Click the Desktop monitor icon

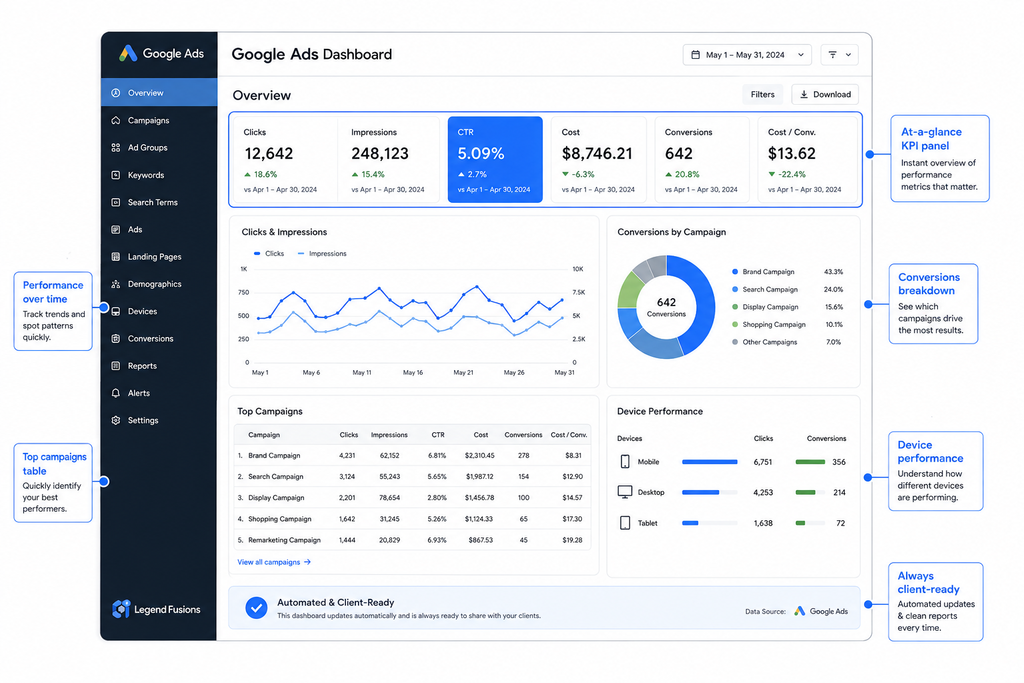coord(625,492)
